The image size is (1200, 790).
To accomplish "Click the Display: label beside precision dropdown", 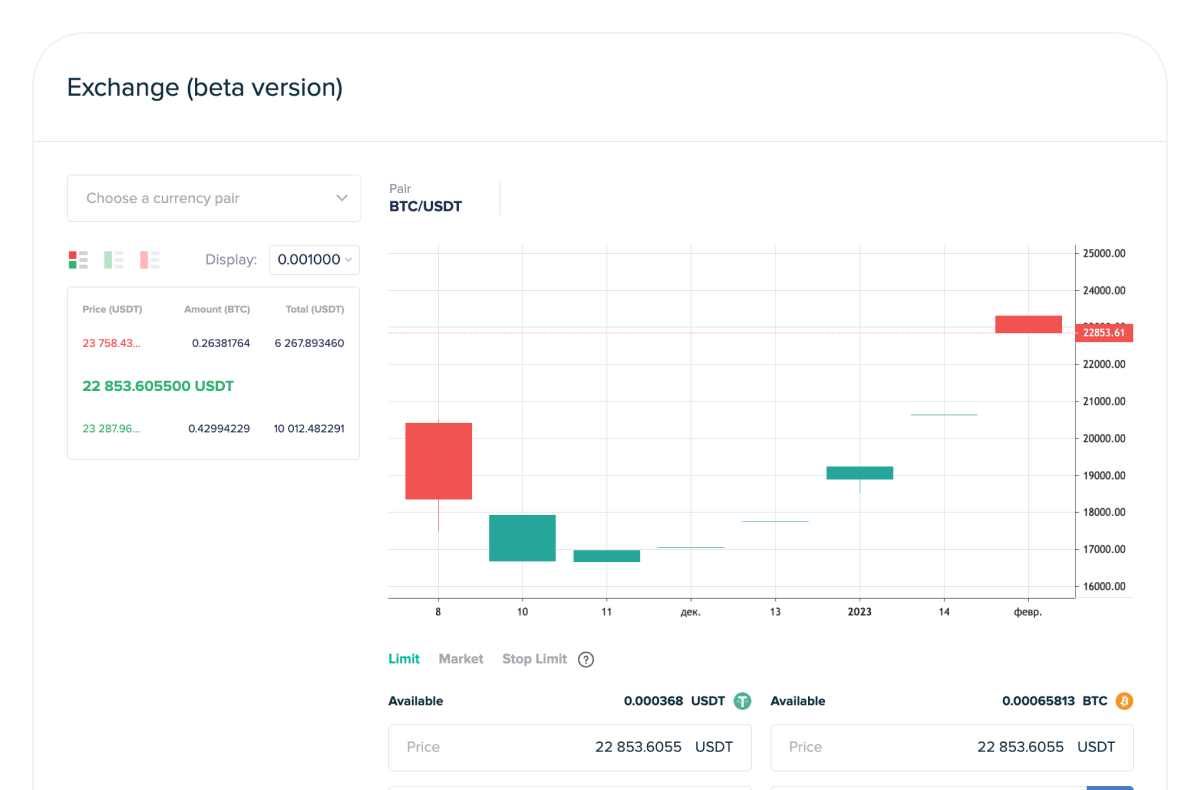I will 231,260.
